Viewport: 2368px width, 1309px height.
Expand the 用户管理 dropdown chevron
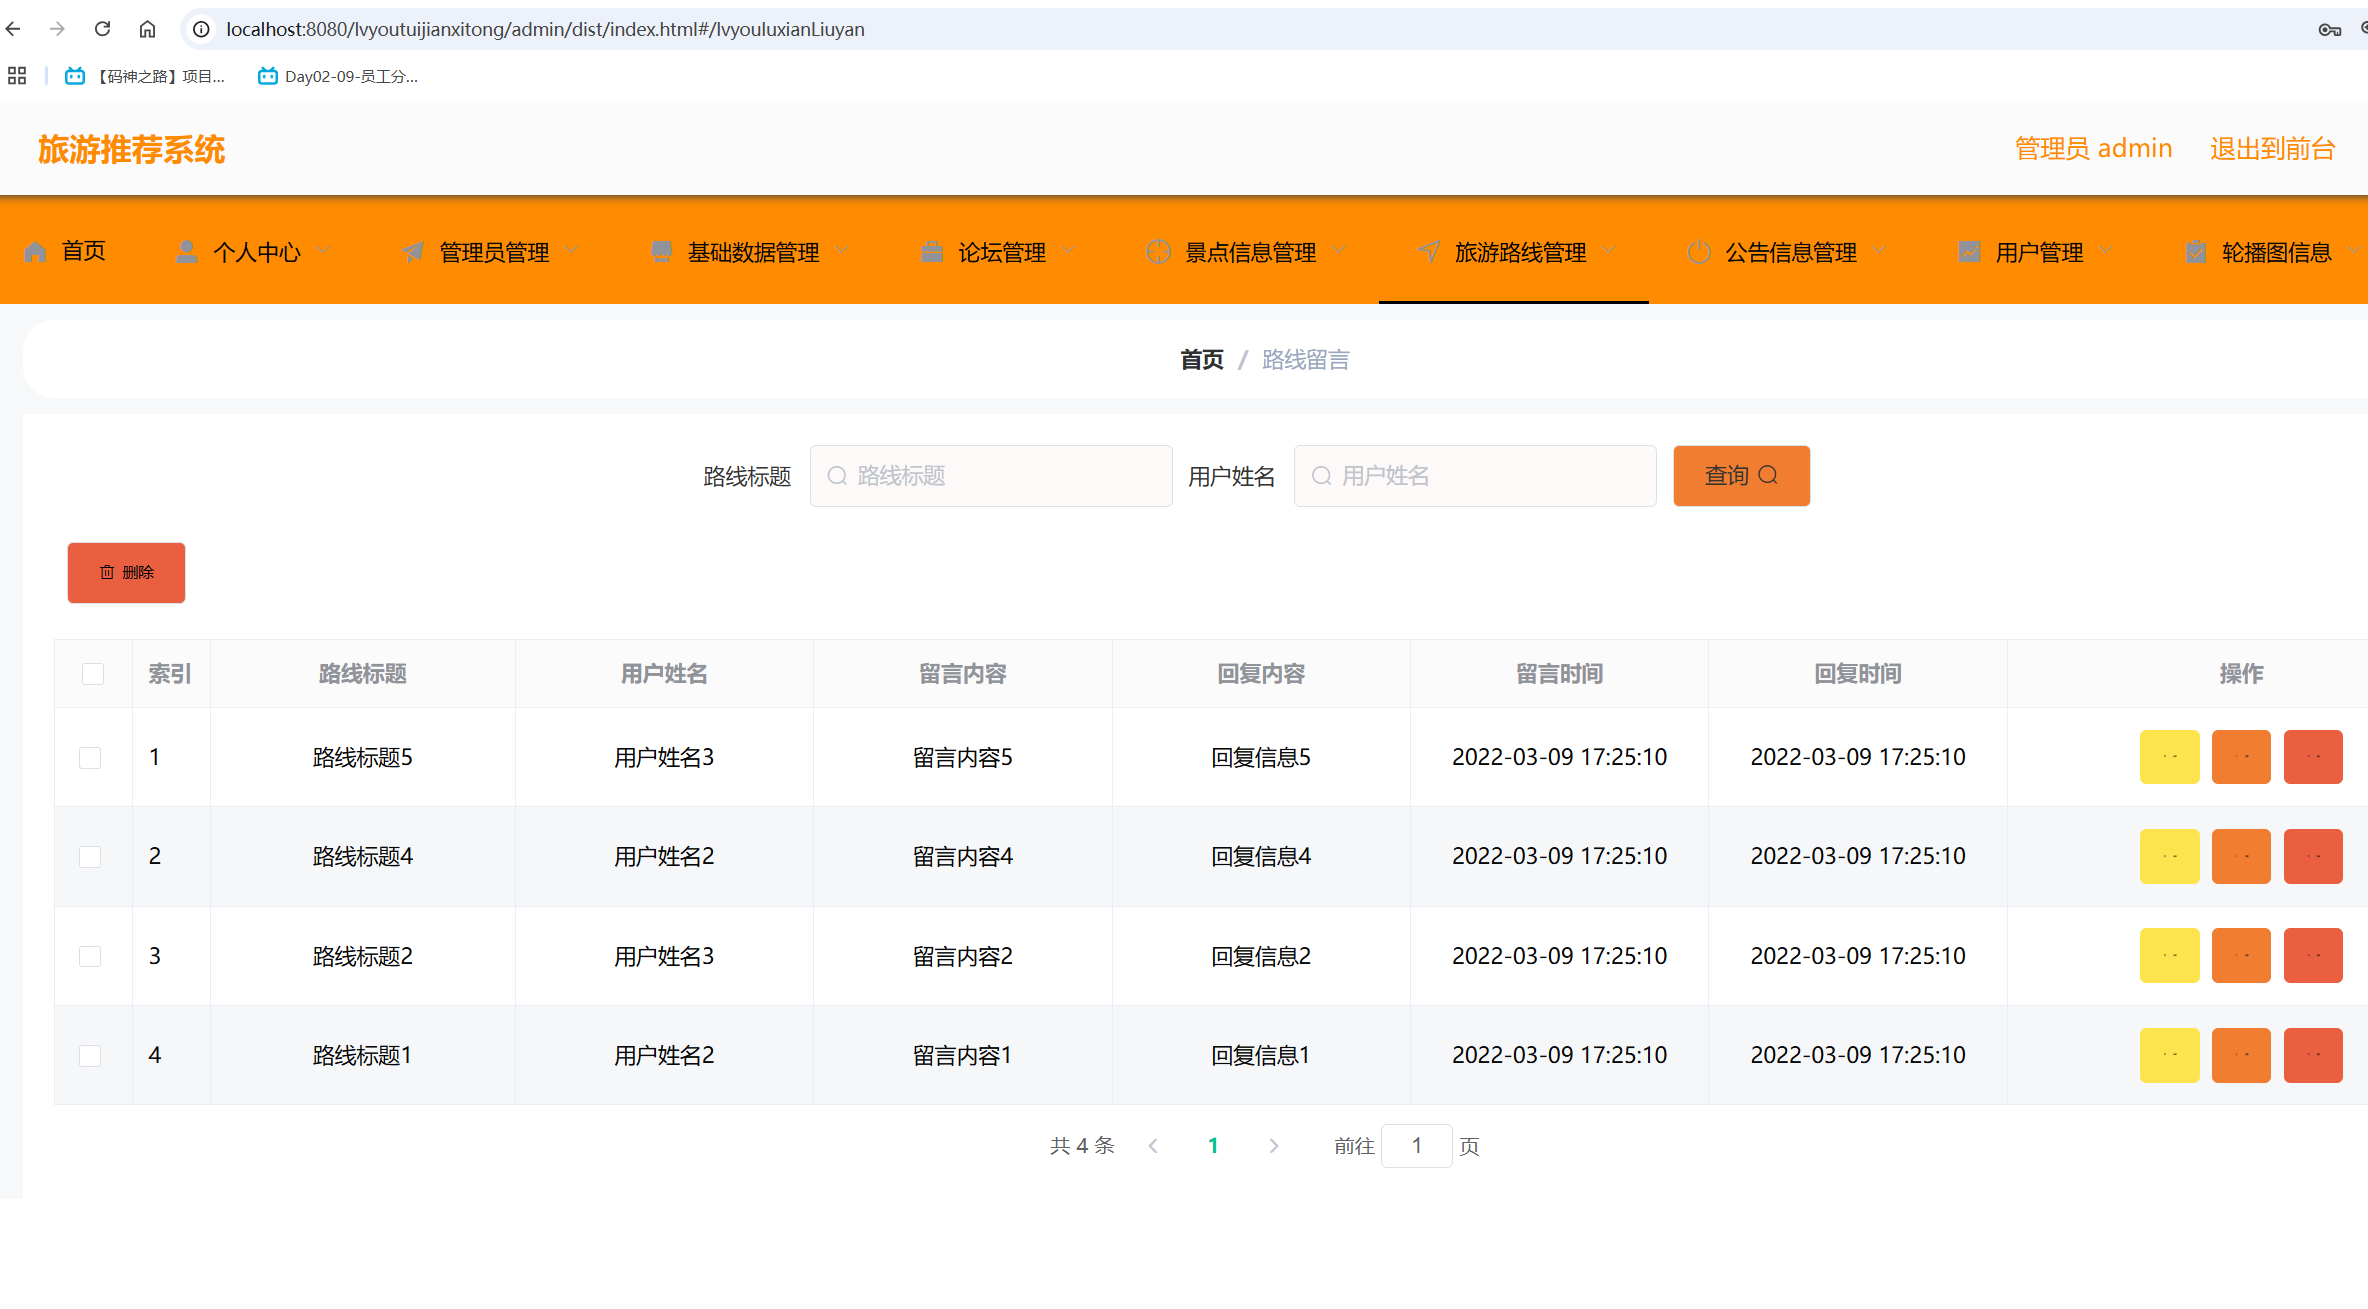pos(2106,251)
